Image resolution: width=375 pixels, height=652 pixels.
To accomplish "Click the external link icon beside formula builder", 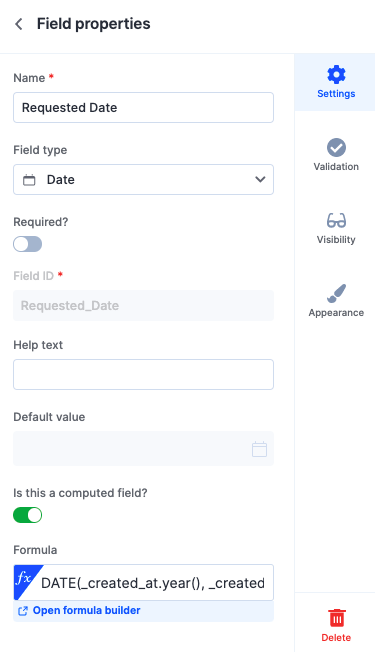I will point(23,611).
